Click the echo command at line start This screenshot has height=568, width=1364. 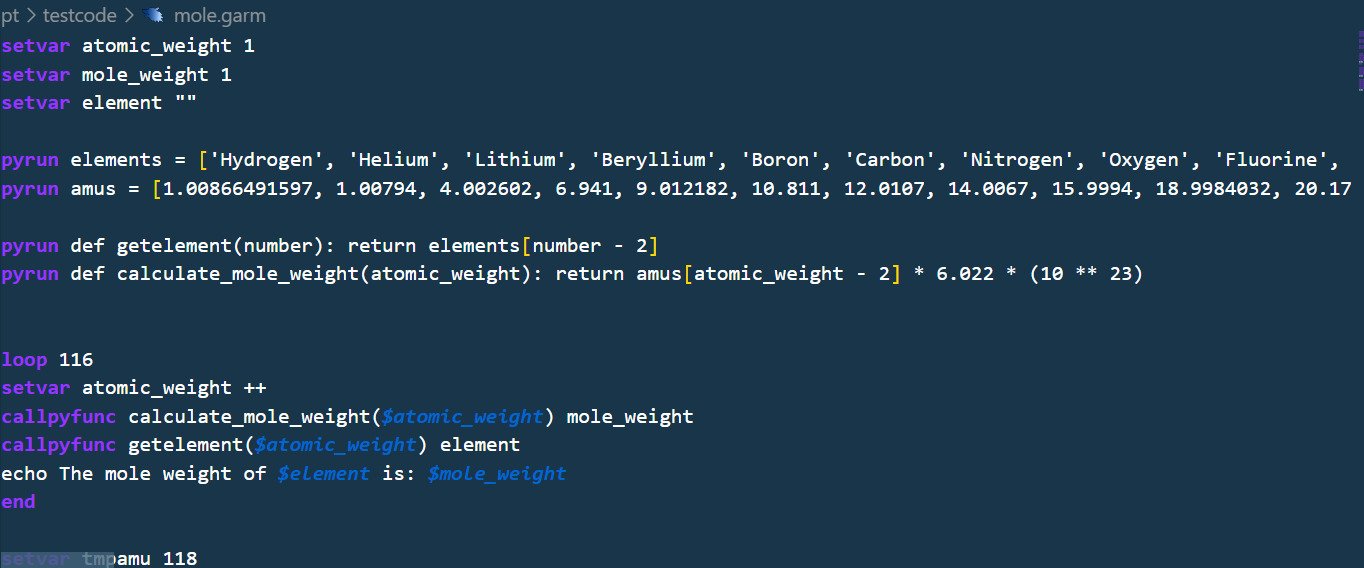tap(24, 473)
